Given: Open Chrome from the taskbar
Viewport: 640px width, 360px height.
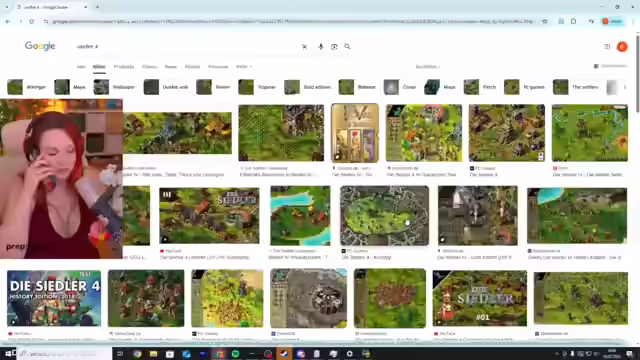Looking at the screenshot, I should click(137, 353).
